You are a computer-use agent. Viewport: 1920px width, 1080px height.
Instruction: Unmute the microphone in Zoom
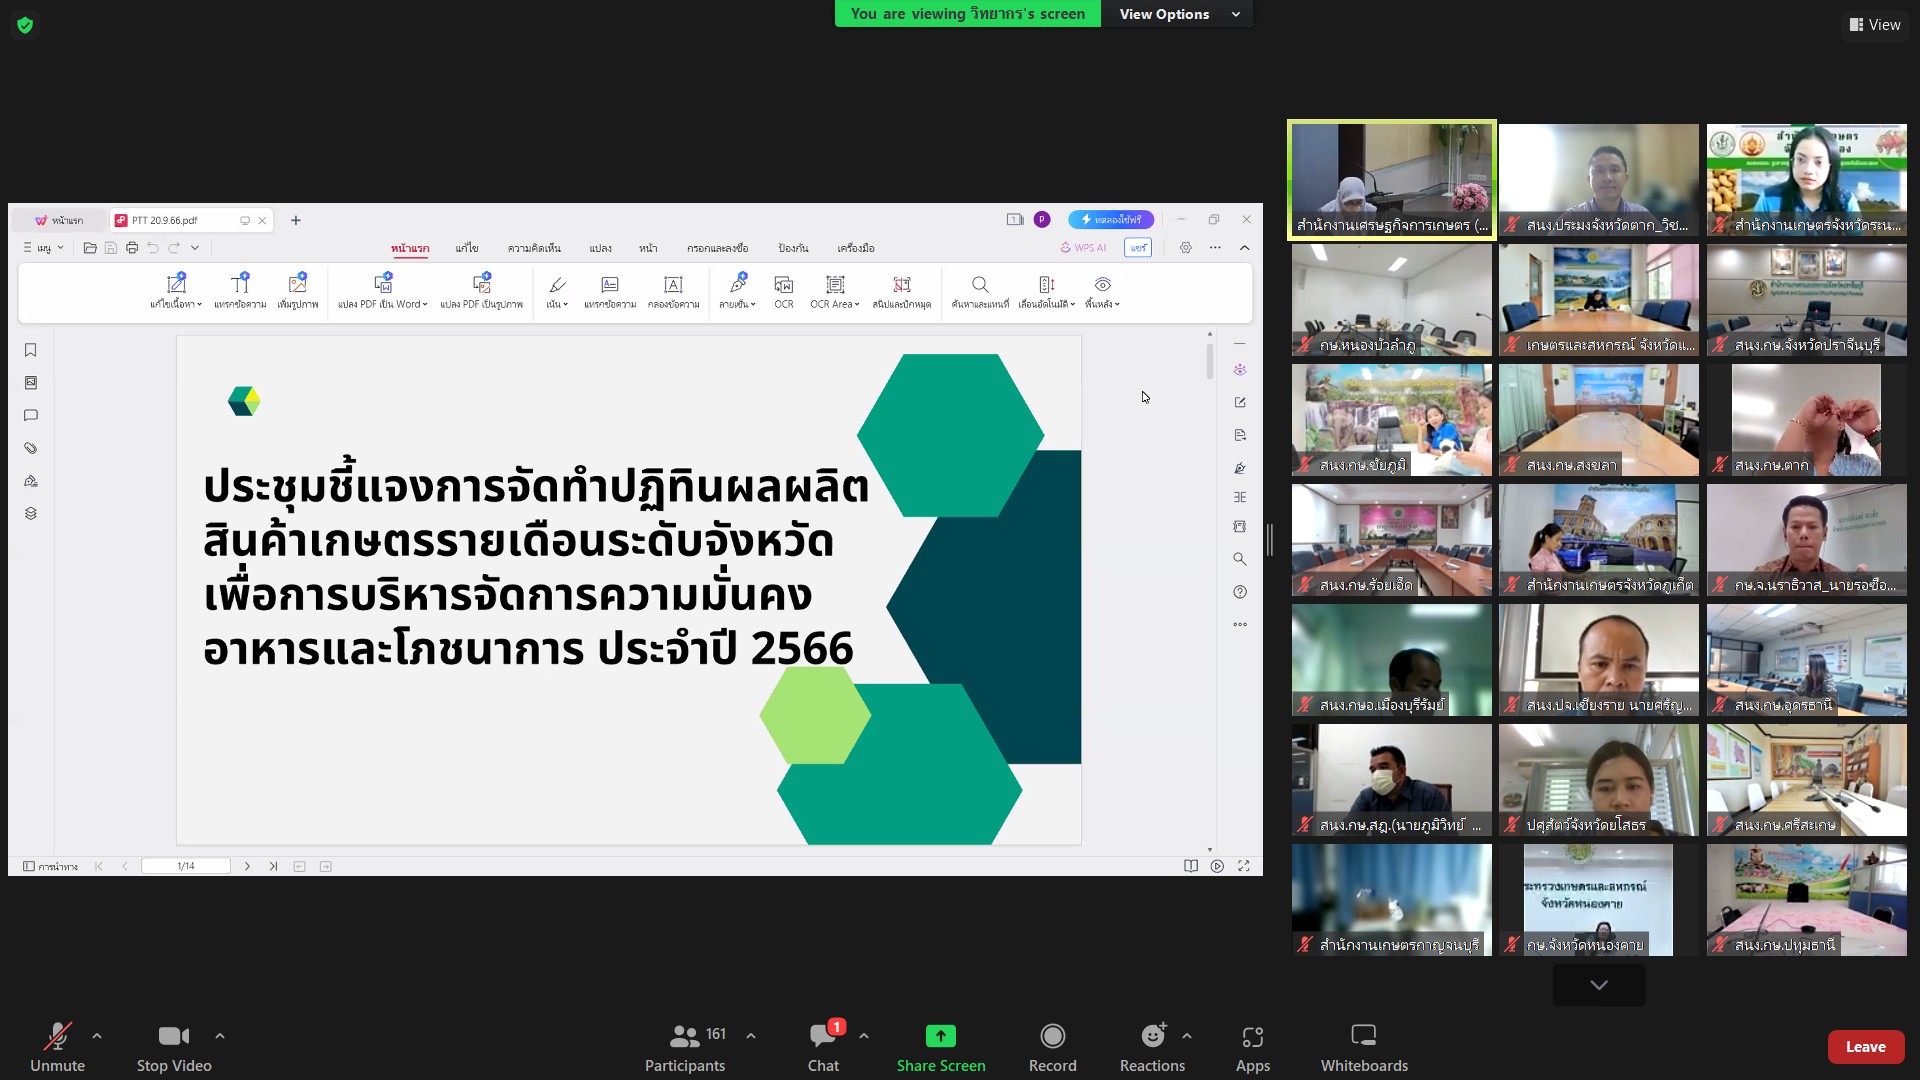tap(57, 1046)
